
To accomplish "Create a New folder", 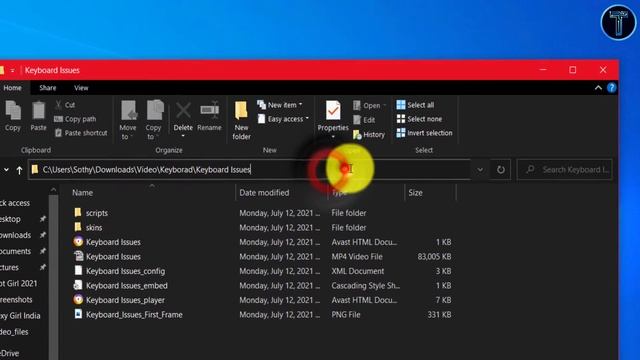I will 241,120.
